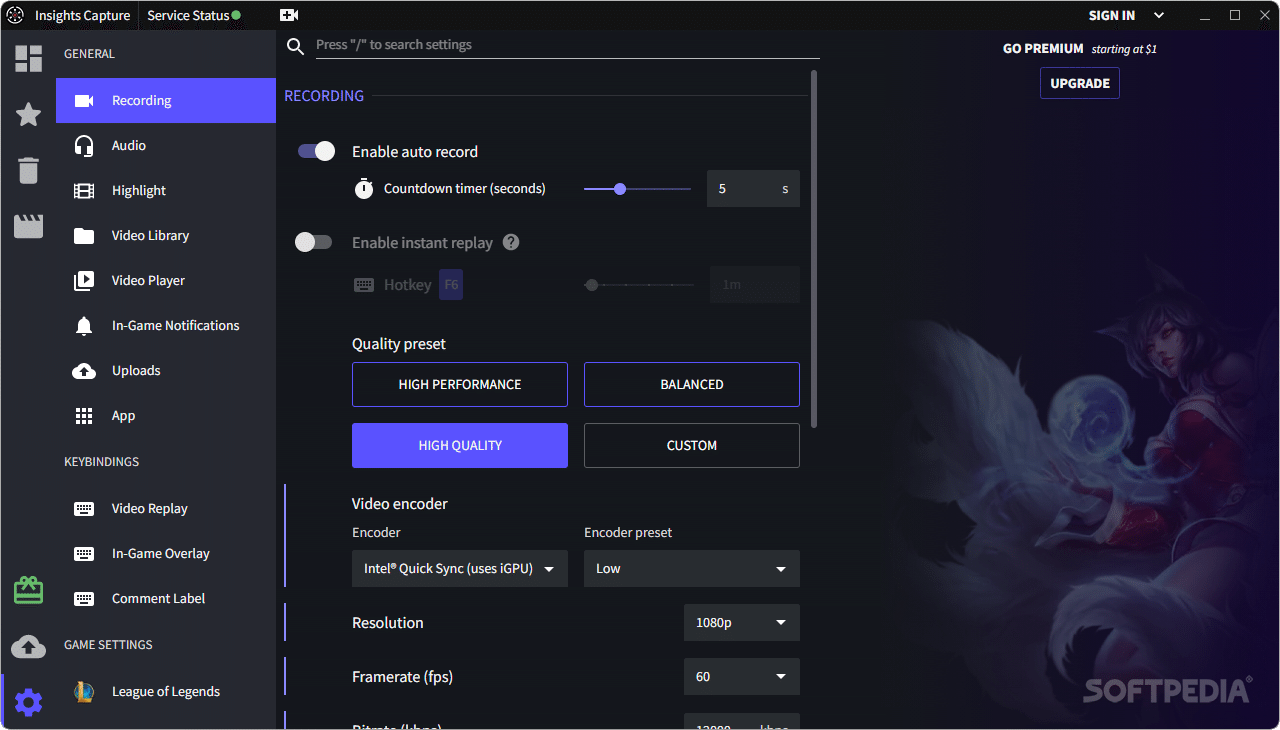Open App settings
This screenshot has width=1280, height=730.
click(166, 415)
